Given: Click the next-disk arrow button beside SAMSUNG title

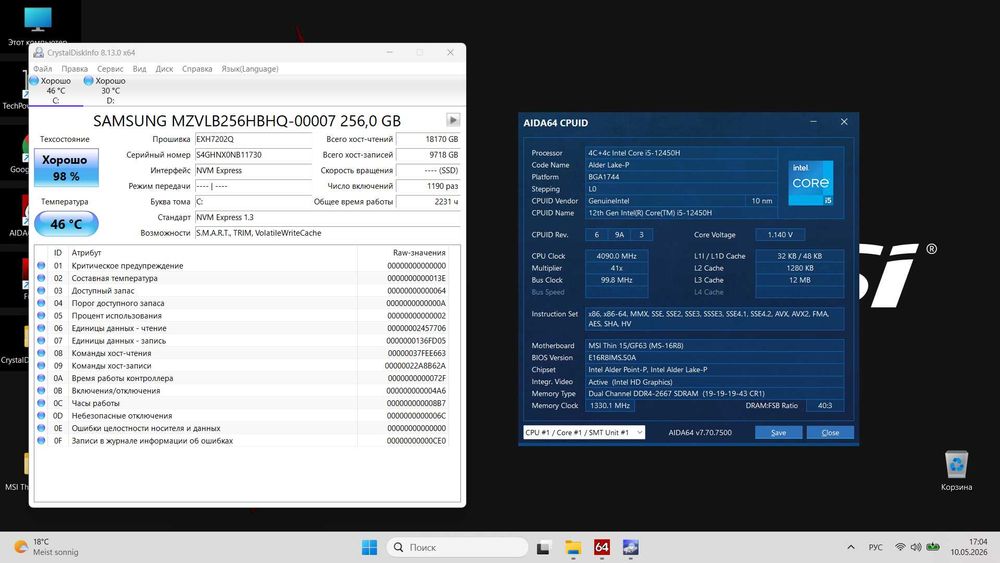Looking at the screenshot, I should point(453,120).
